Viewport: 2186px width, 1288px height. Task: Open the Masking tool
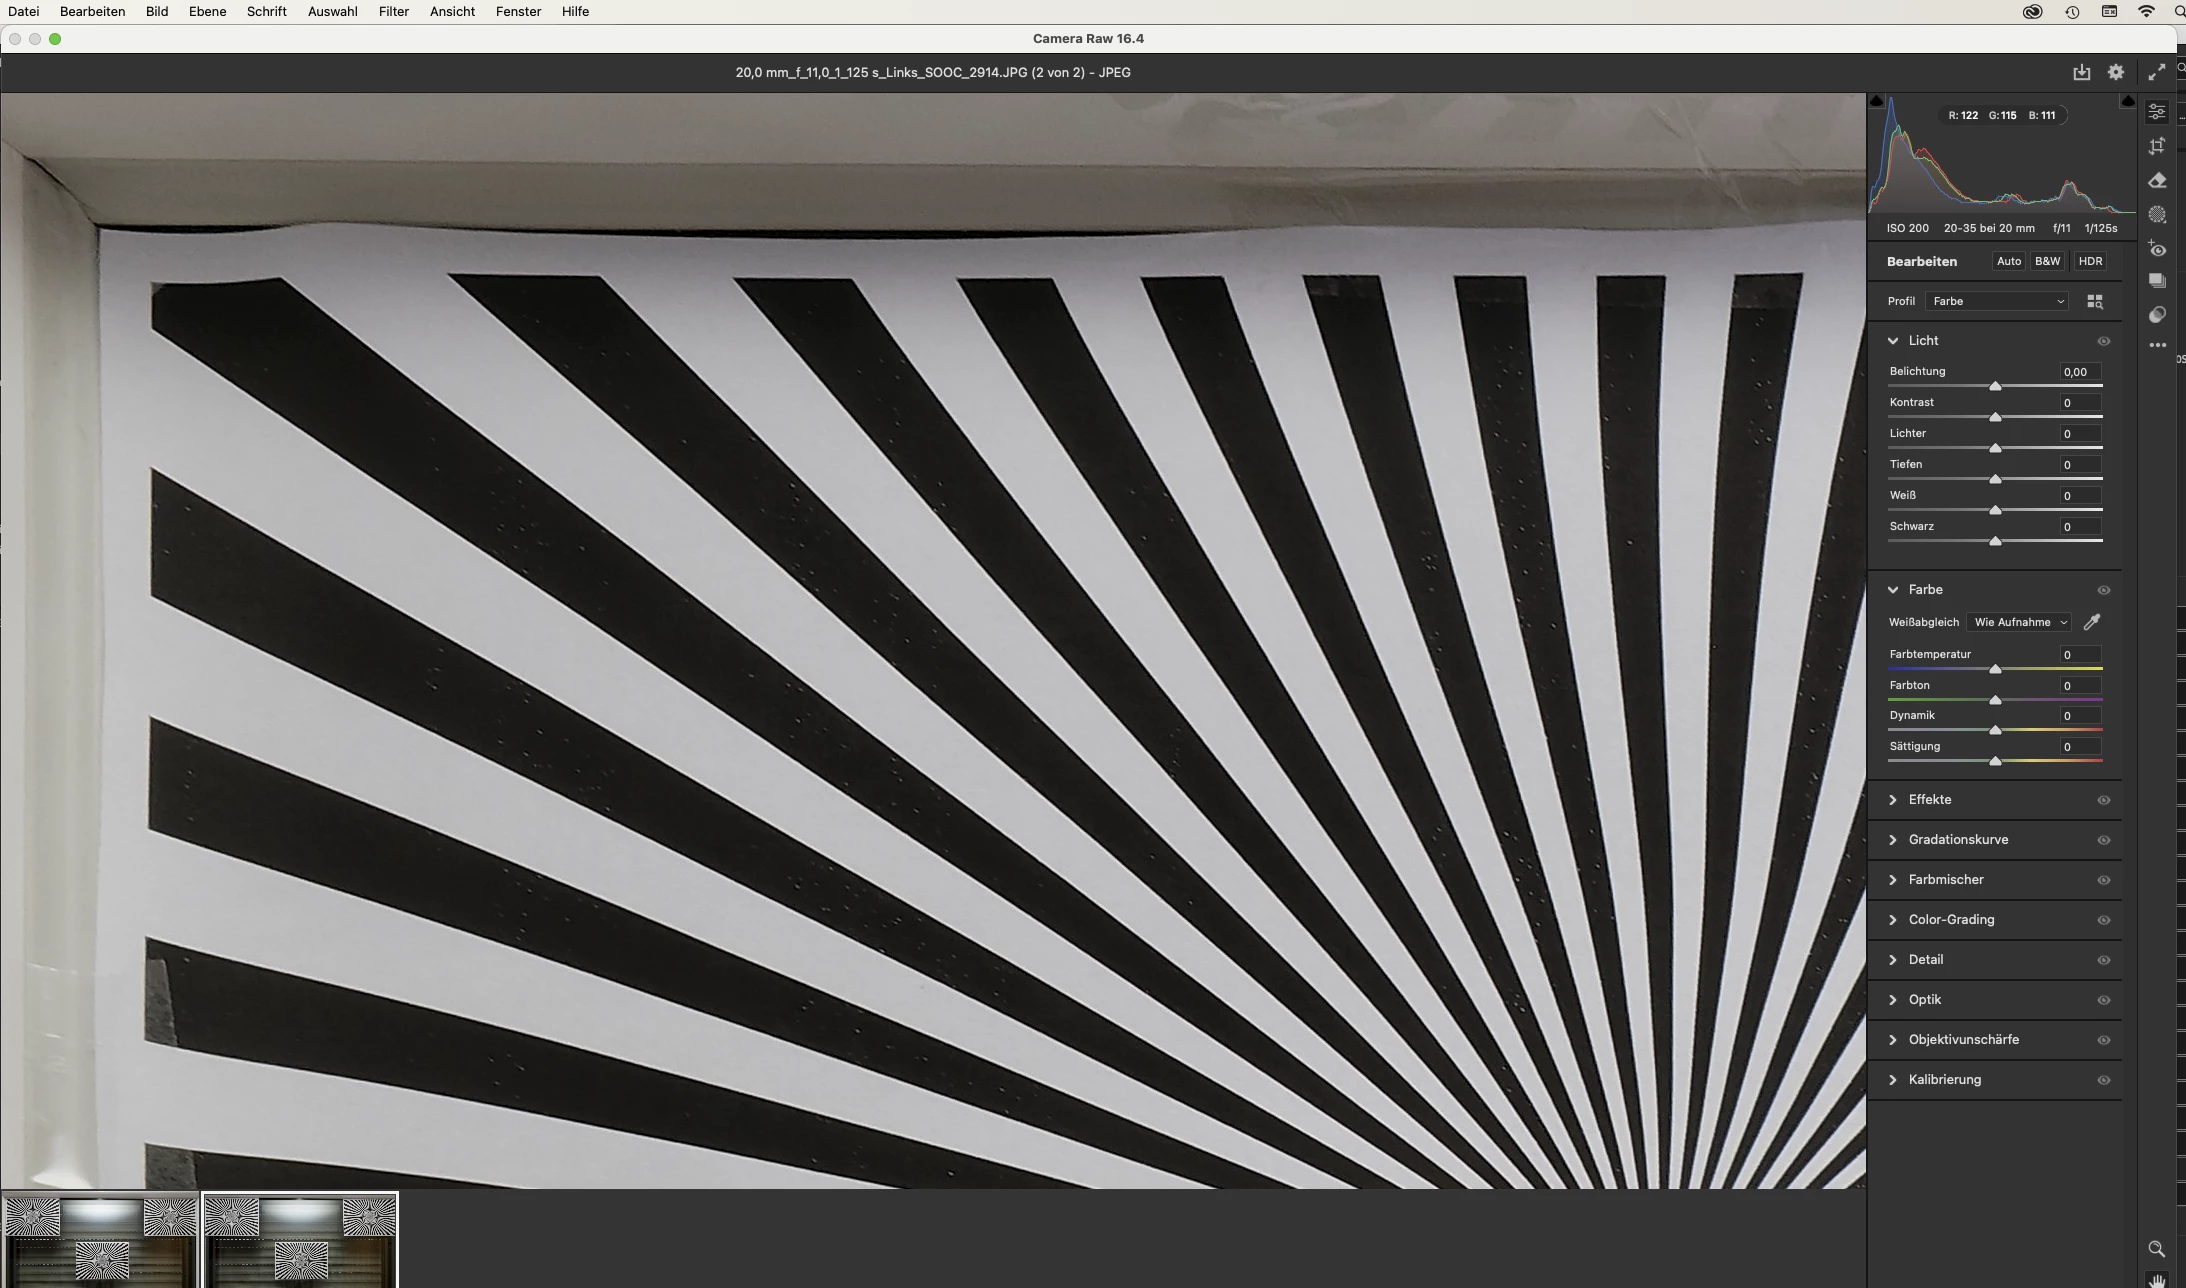pos(2157,215)
